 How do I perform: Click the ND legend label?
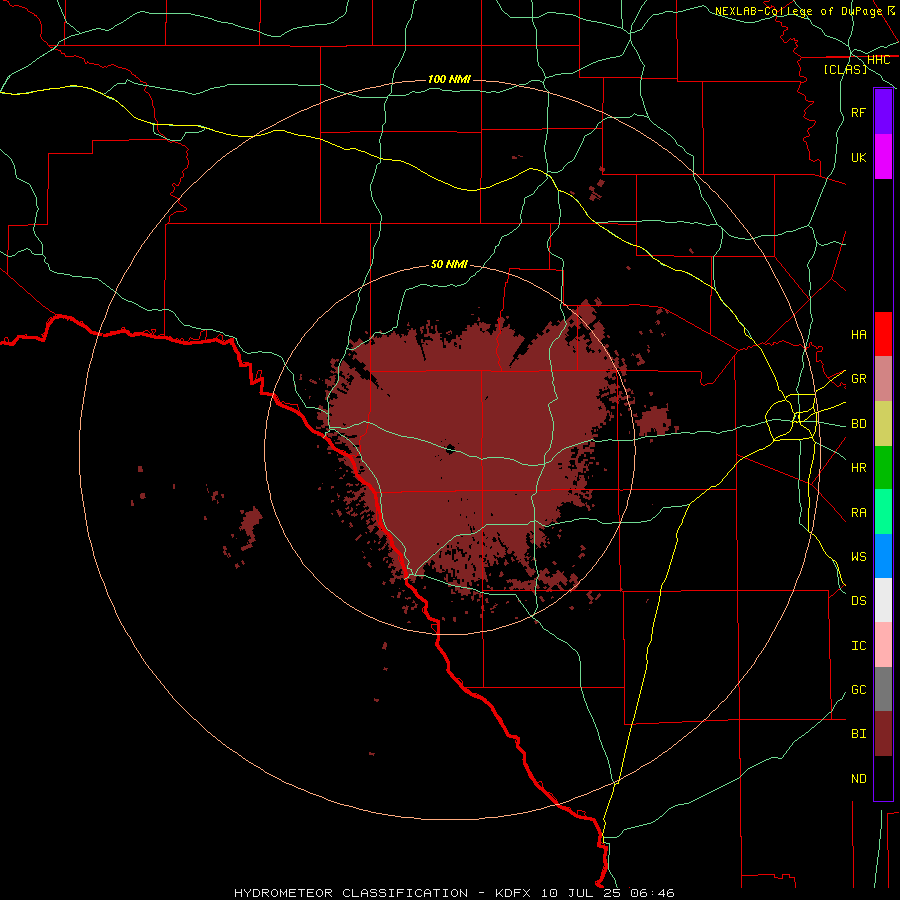(858, 778)
